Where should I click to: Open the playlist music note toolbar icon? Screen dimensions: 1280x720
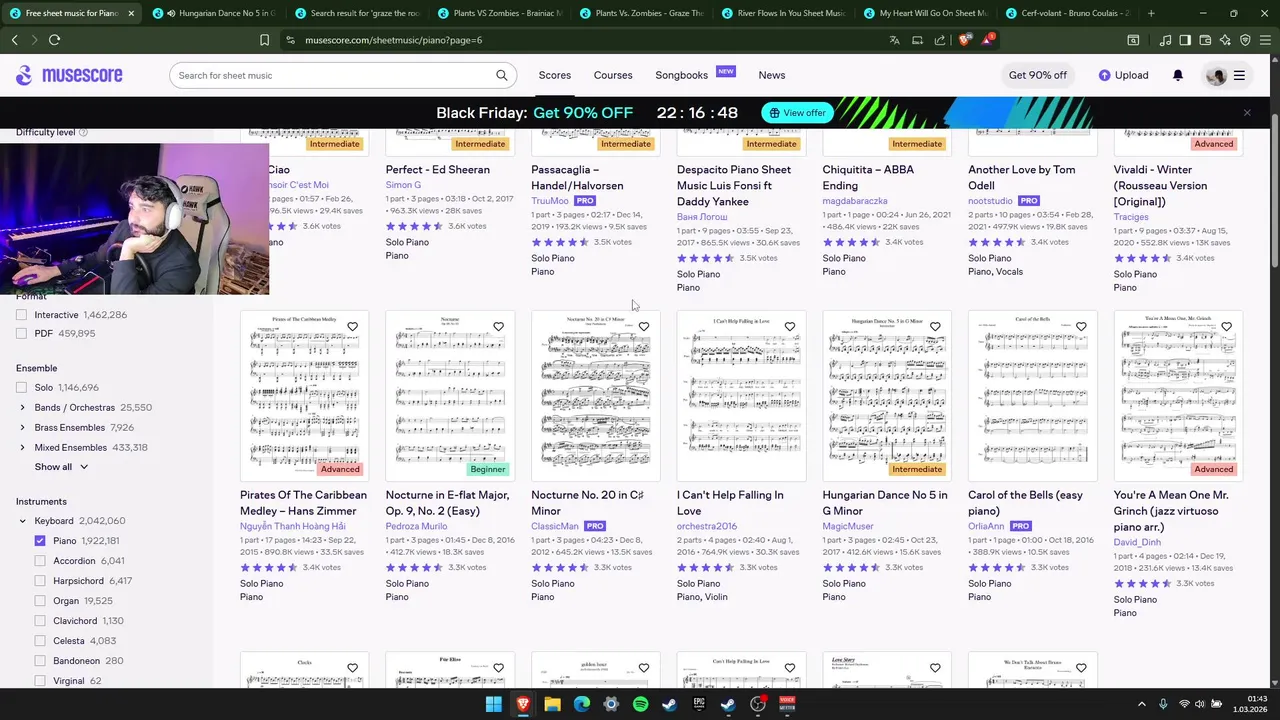coord(1165,40)
